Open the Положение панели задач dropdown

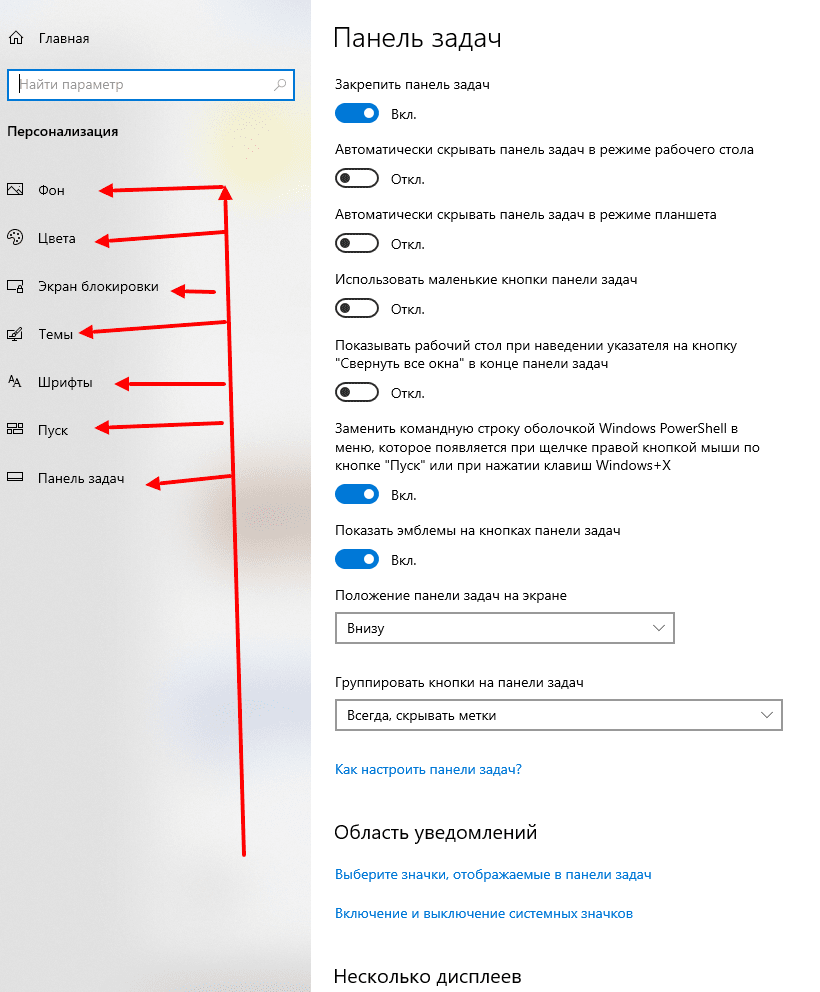point(504,628)
